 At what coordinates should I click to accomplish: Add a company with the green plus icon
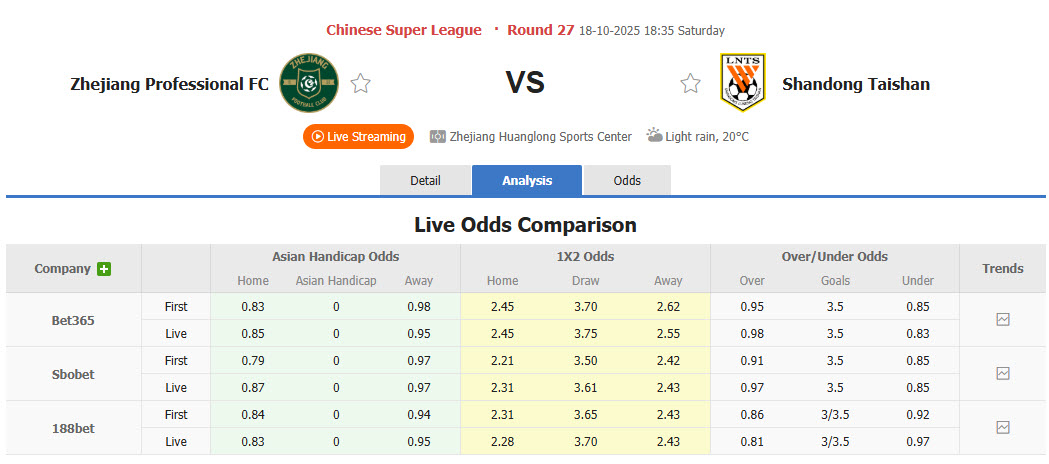click(x=104, y=269)
